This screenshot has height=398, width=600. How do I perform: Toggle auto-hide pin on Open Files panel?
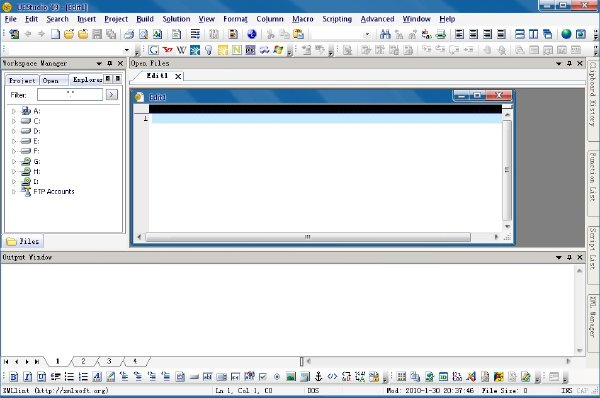[569, 64]
